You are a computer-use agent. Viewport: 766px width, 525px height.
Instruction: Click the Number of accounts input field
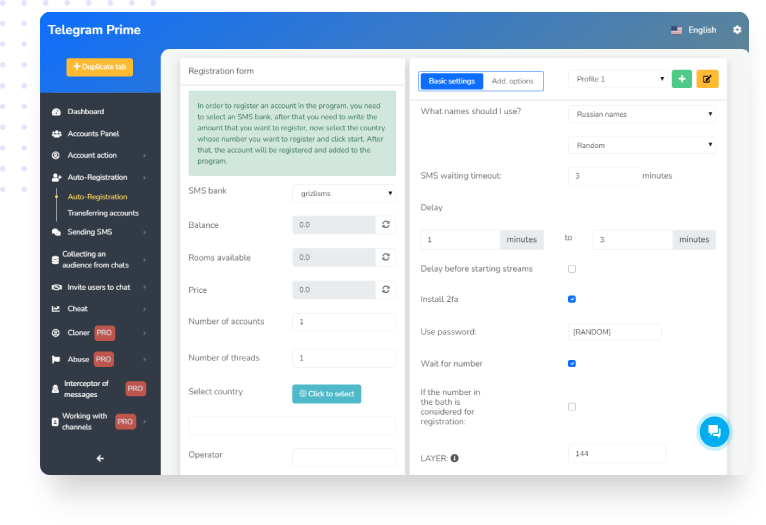point(344,322)
